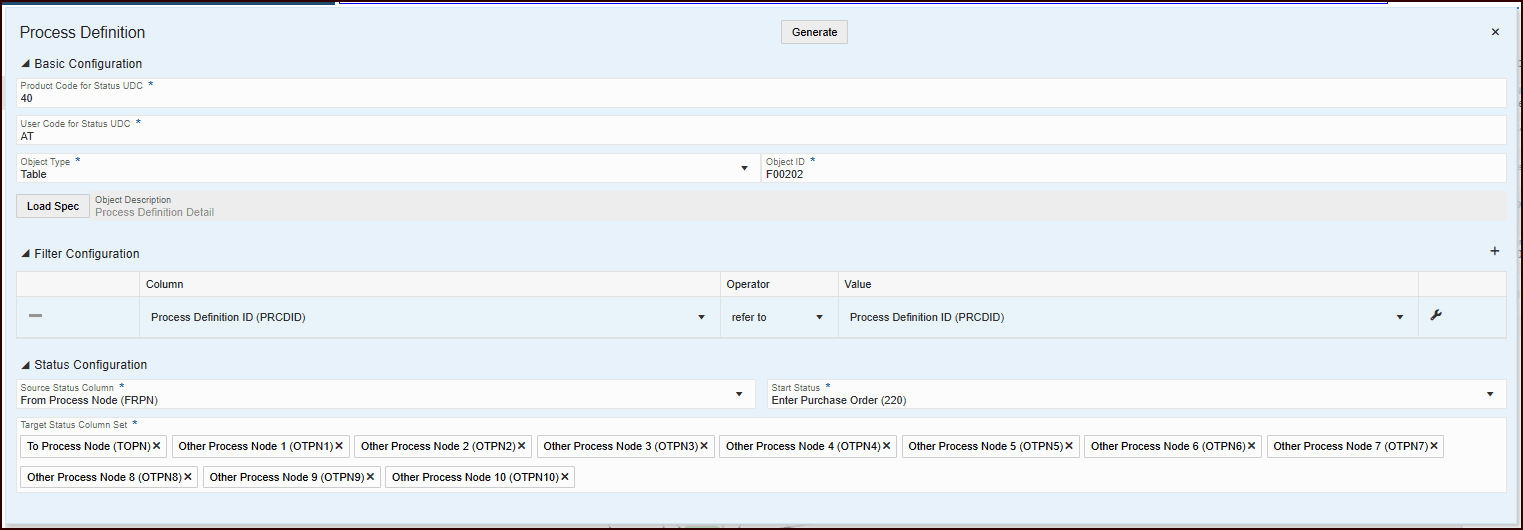
Task: Open the refer to operator dropdown
Action: click(x=819, y=317)
